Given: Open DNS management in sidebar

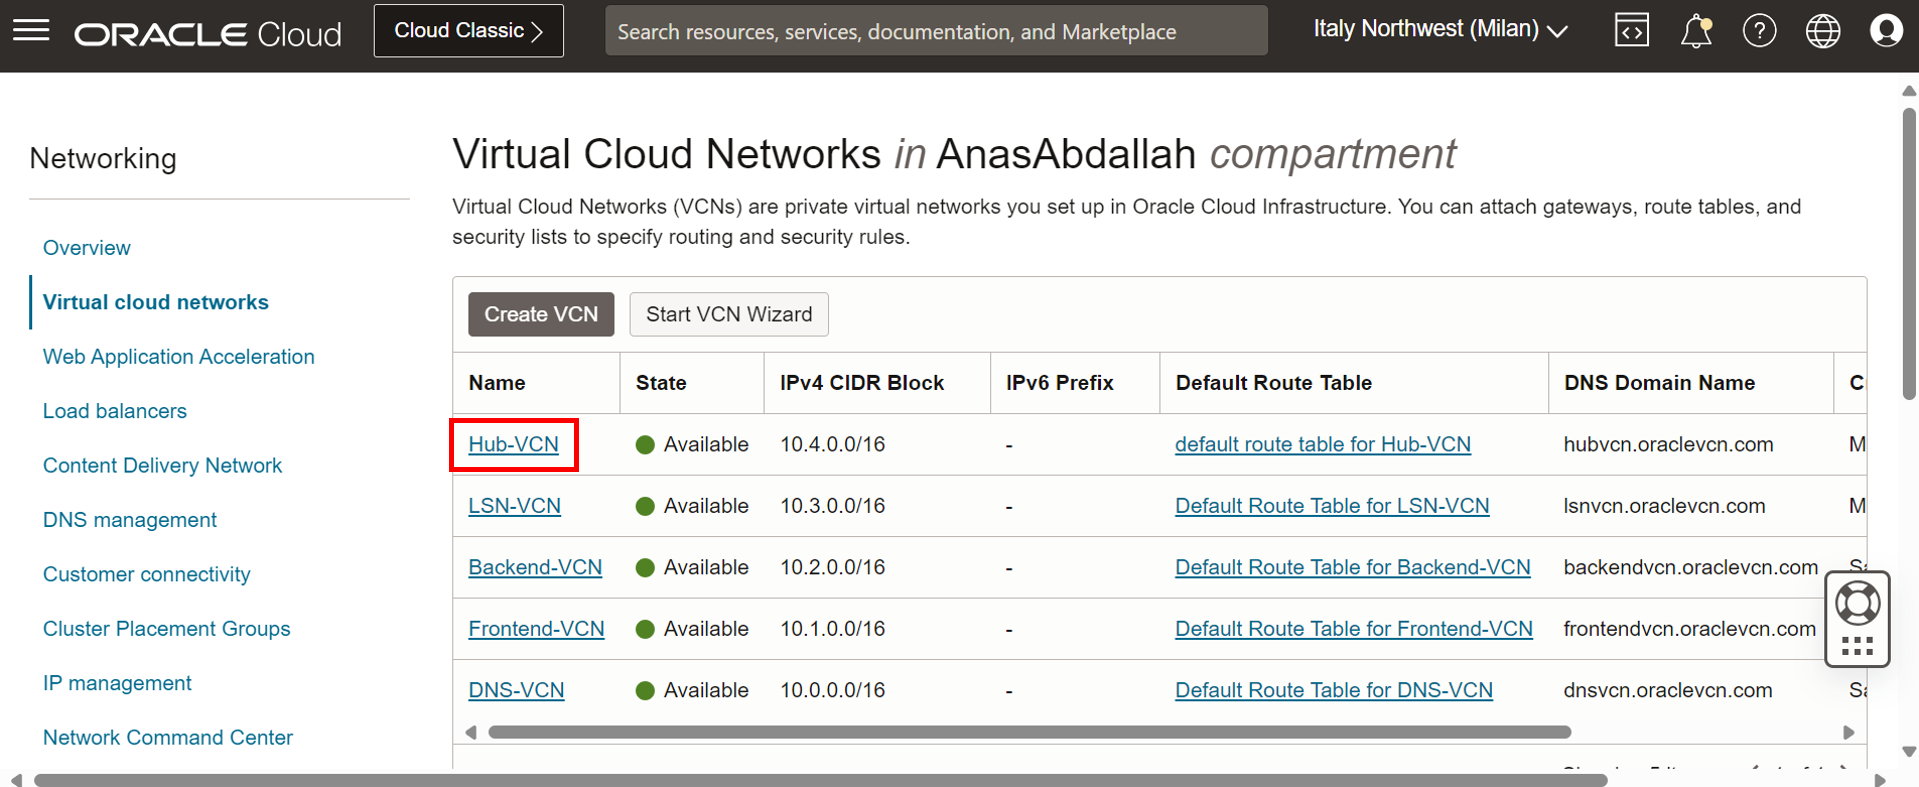Looking at the screenshot, I should [130, 520].
